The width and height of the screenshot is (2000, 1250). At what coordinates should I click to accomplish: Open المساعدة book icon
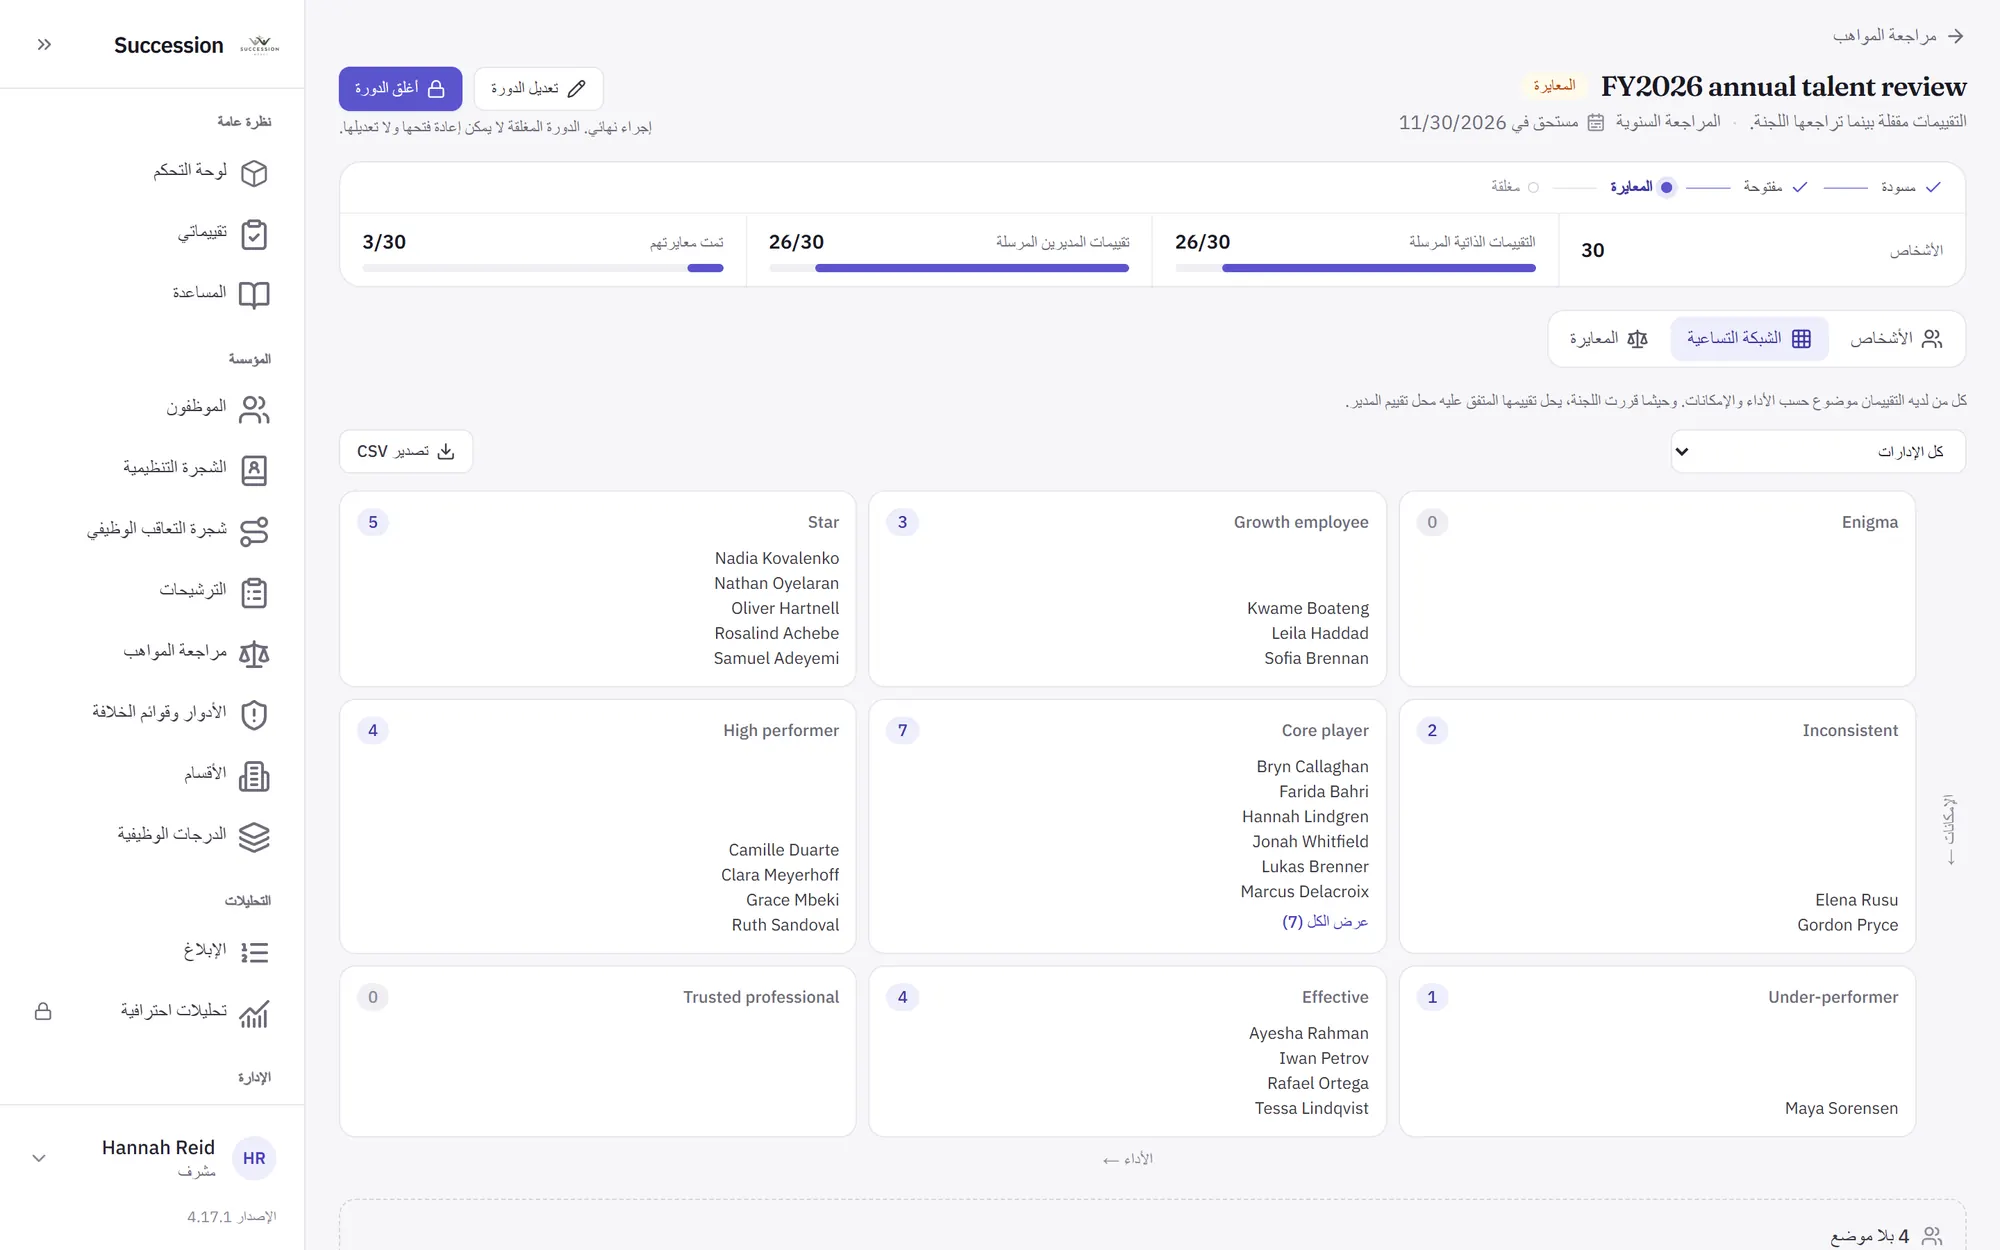(x=254, y=295)
